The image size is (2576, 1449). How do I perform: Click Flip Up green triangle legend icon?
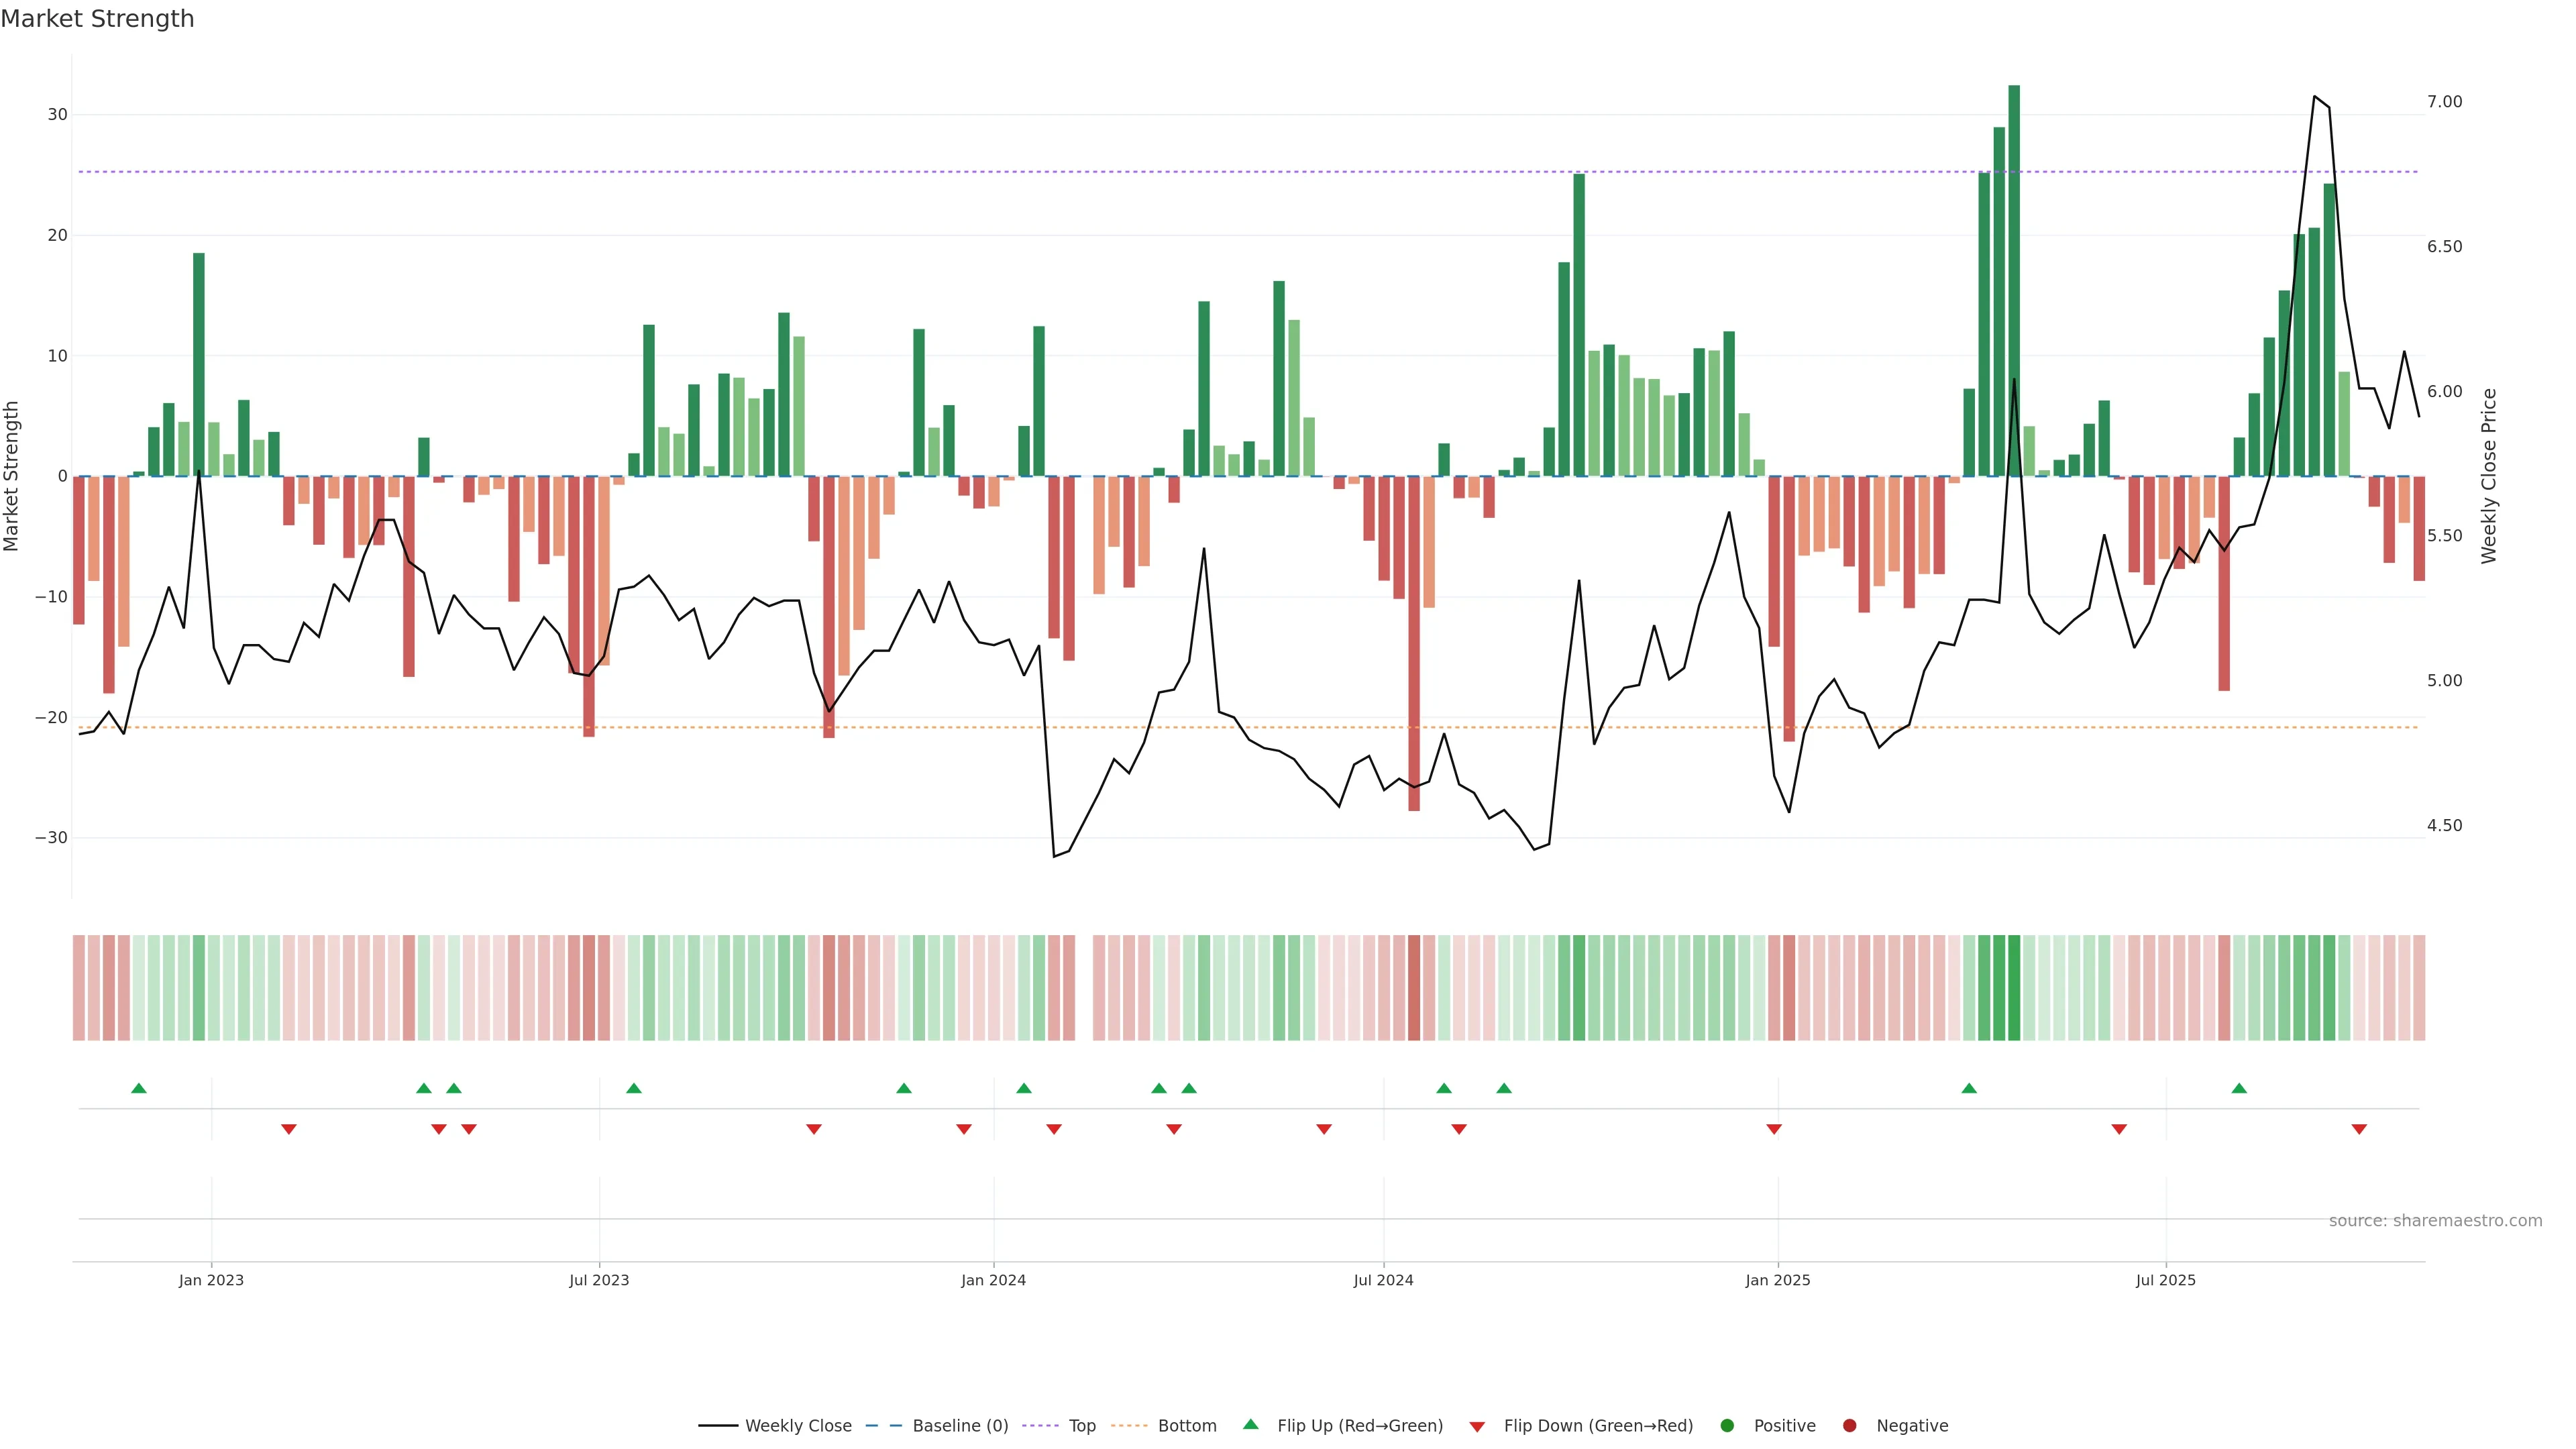tap(1250, 1425)
